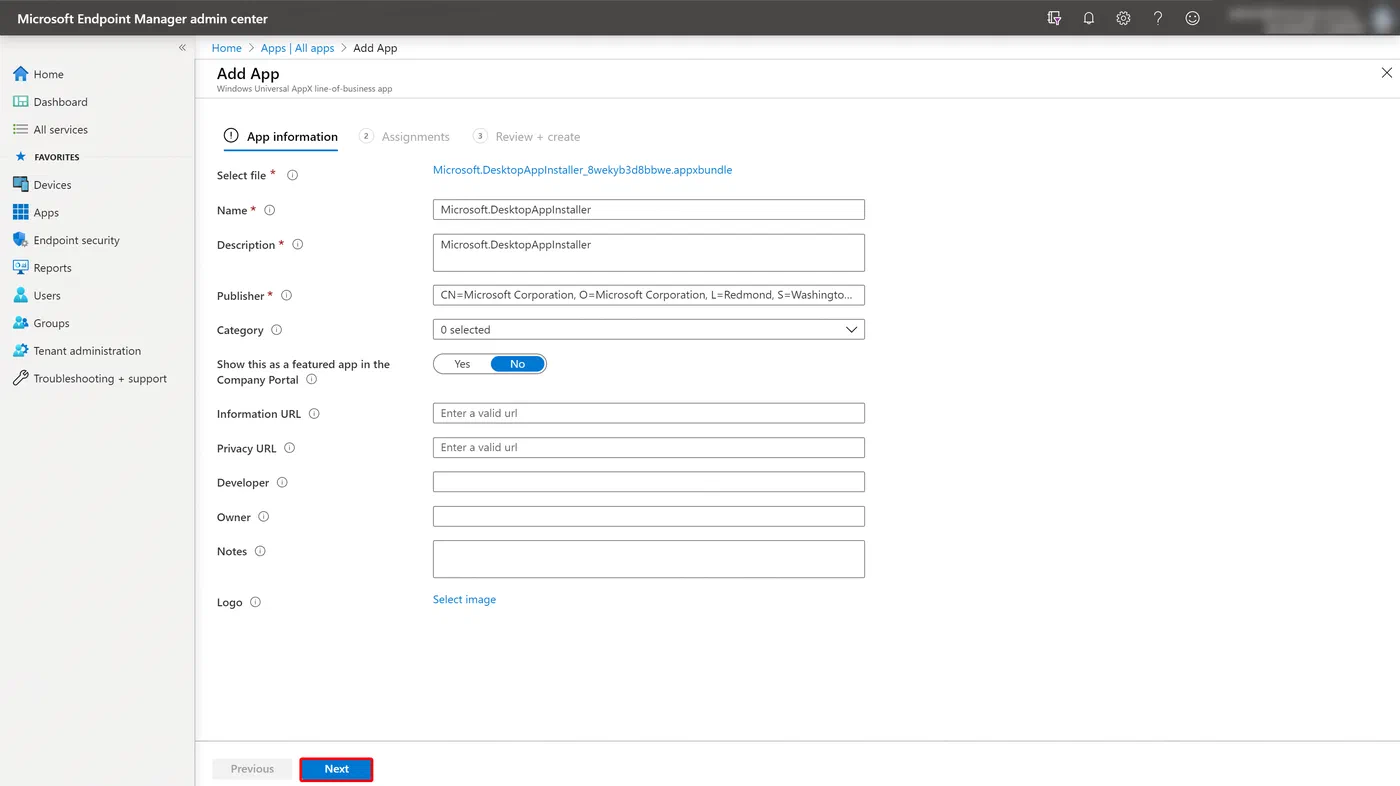Click the Information URL field
1400x786 pixels.
649,413
